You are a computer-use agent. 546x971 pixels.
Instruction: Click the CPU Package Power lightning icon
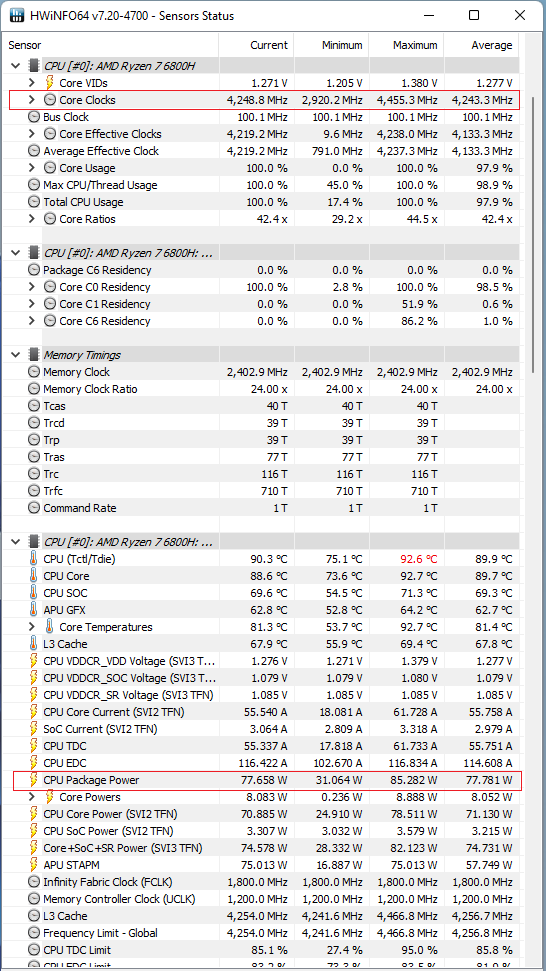(34, 780)
